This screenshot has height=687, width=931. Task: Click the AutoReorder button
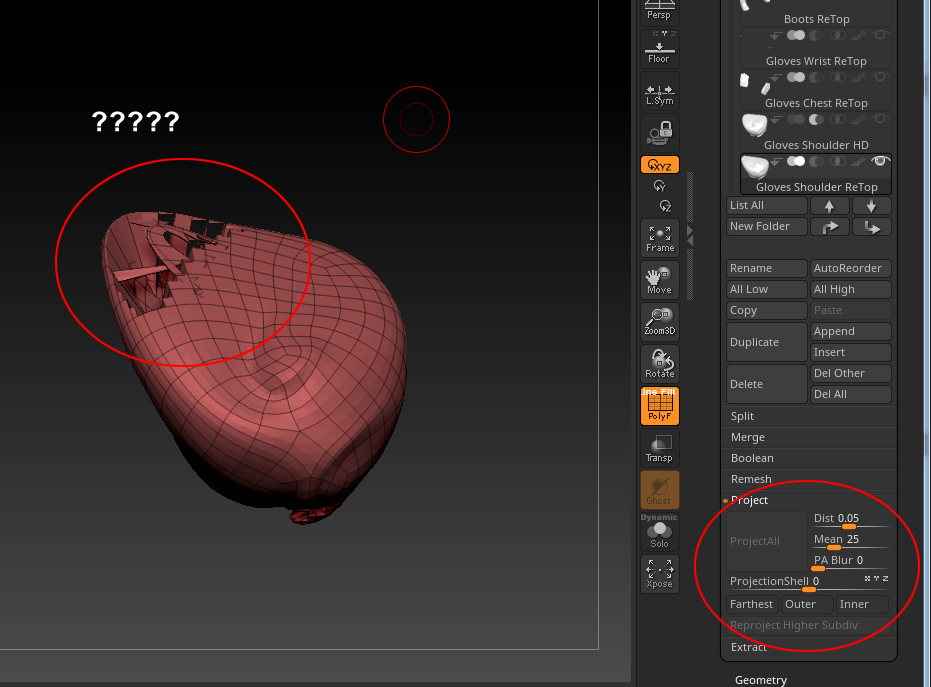click(850, 268)
